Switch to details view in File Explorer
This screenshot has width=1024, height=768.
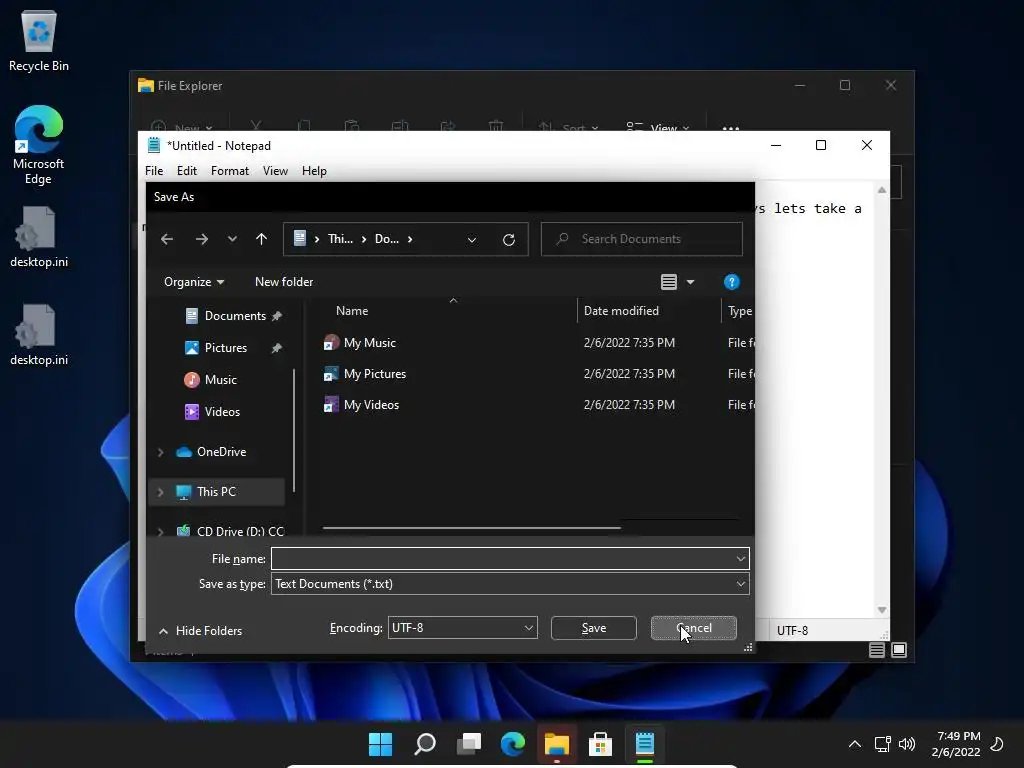877,650
